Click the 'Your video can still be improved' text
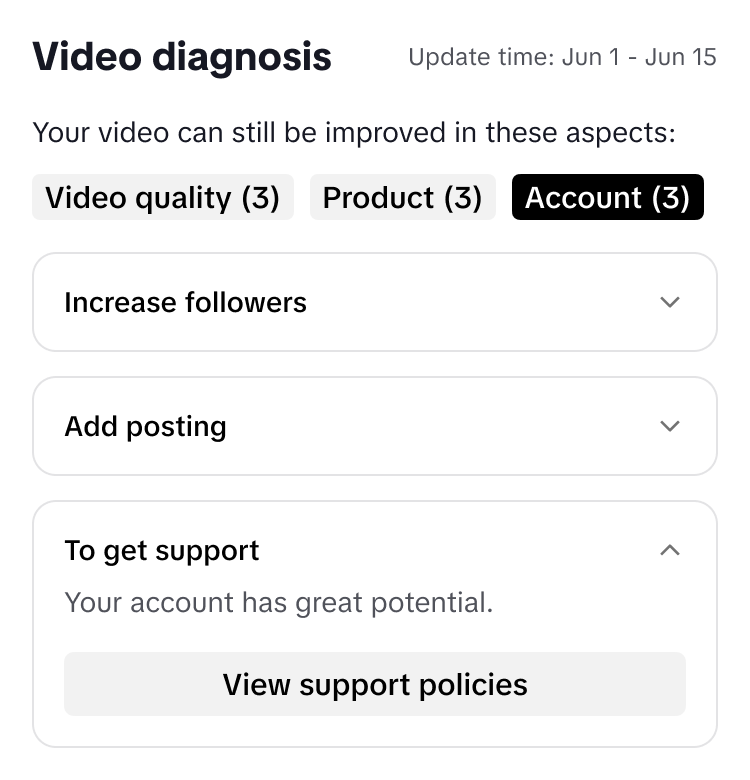This screenshot has width=750, height=780. [354, 133]
